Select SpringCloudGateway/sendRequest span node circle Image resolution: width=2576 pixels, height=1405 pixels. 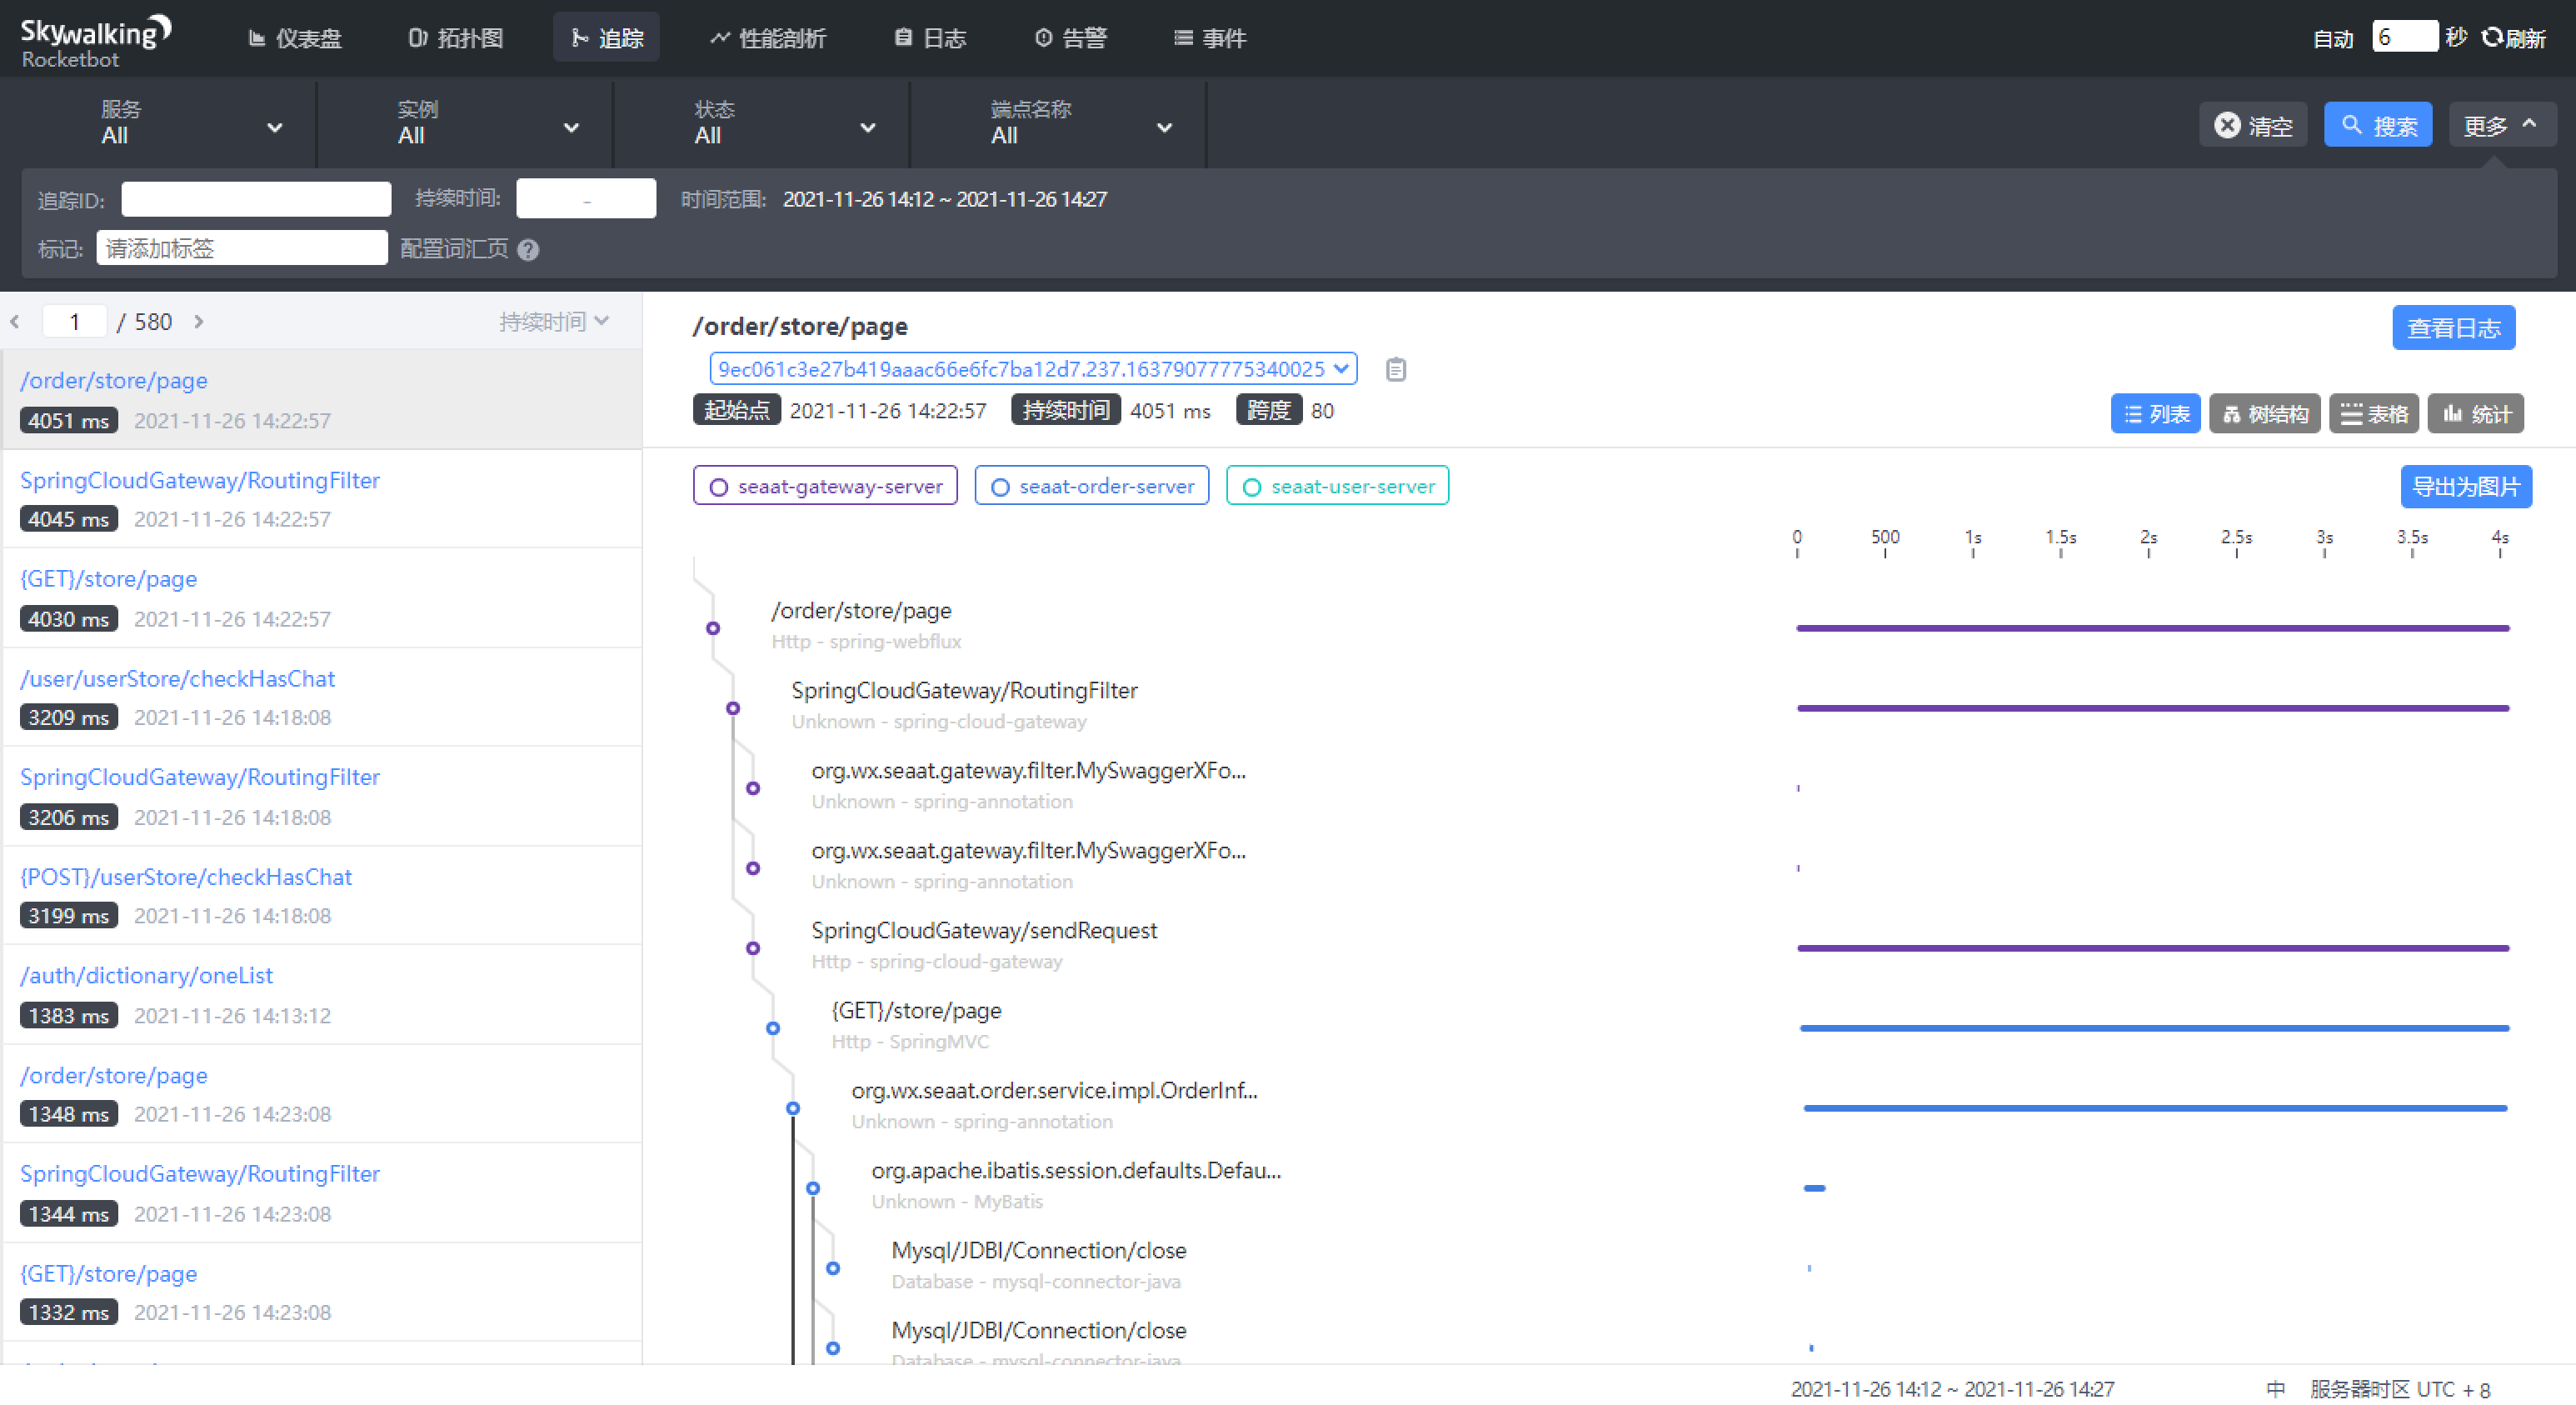[x=753, y=948]
